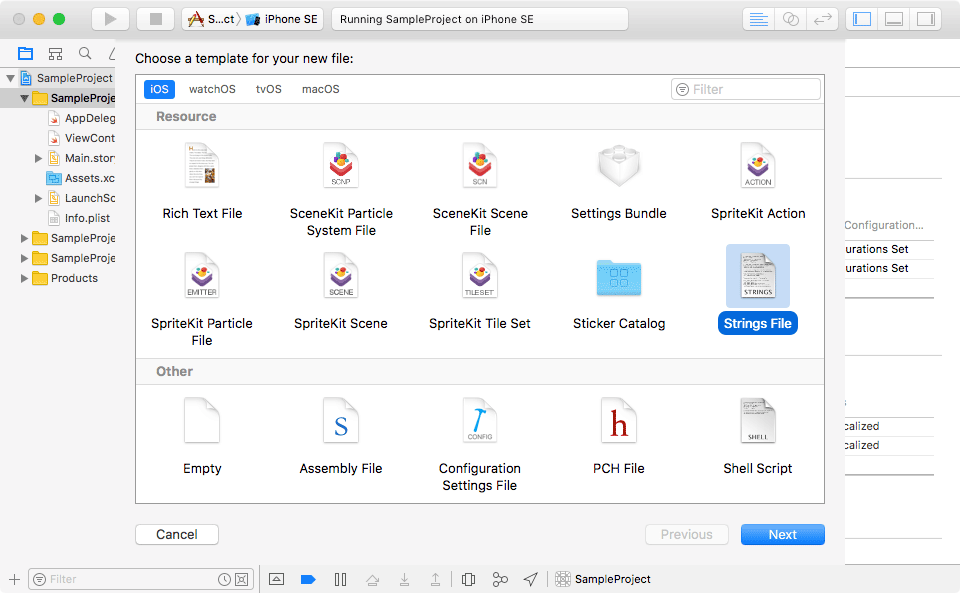Select the Shell Script template

pyautogui.click(x=758, y=436)
